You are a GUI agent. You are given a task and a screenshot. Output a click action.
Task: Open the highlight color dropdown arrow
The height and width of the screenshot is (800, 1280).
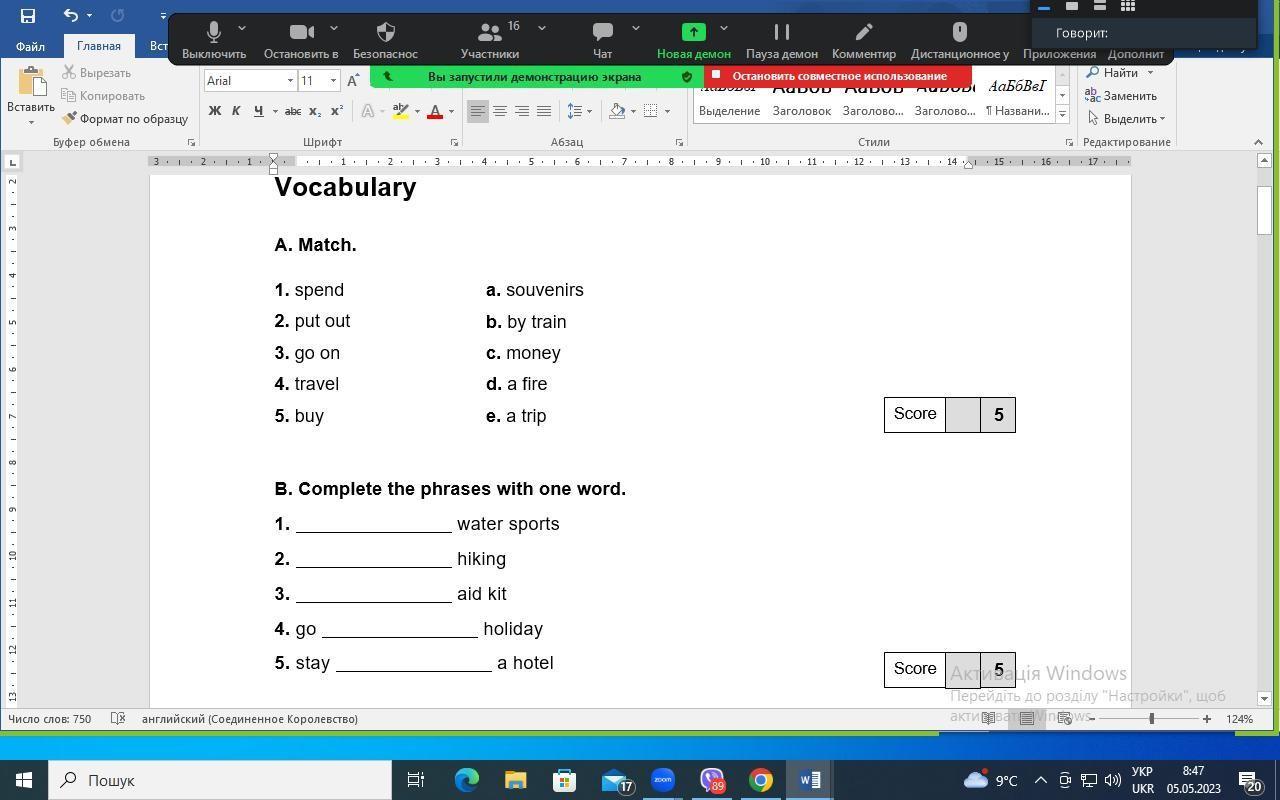[x=417, y=111]
